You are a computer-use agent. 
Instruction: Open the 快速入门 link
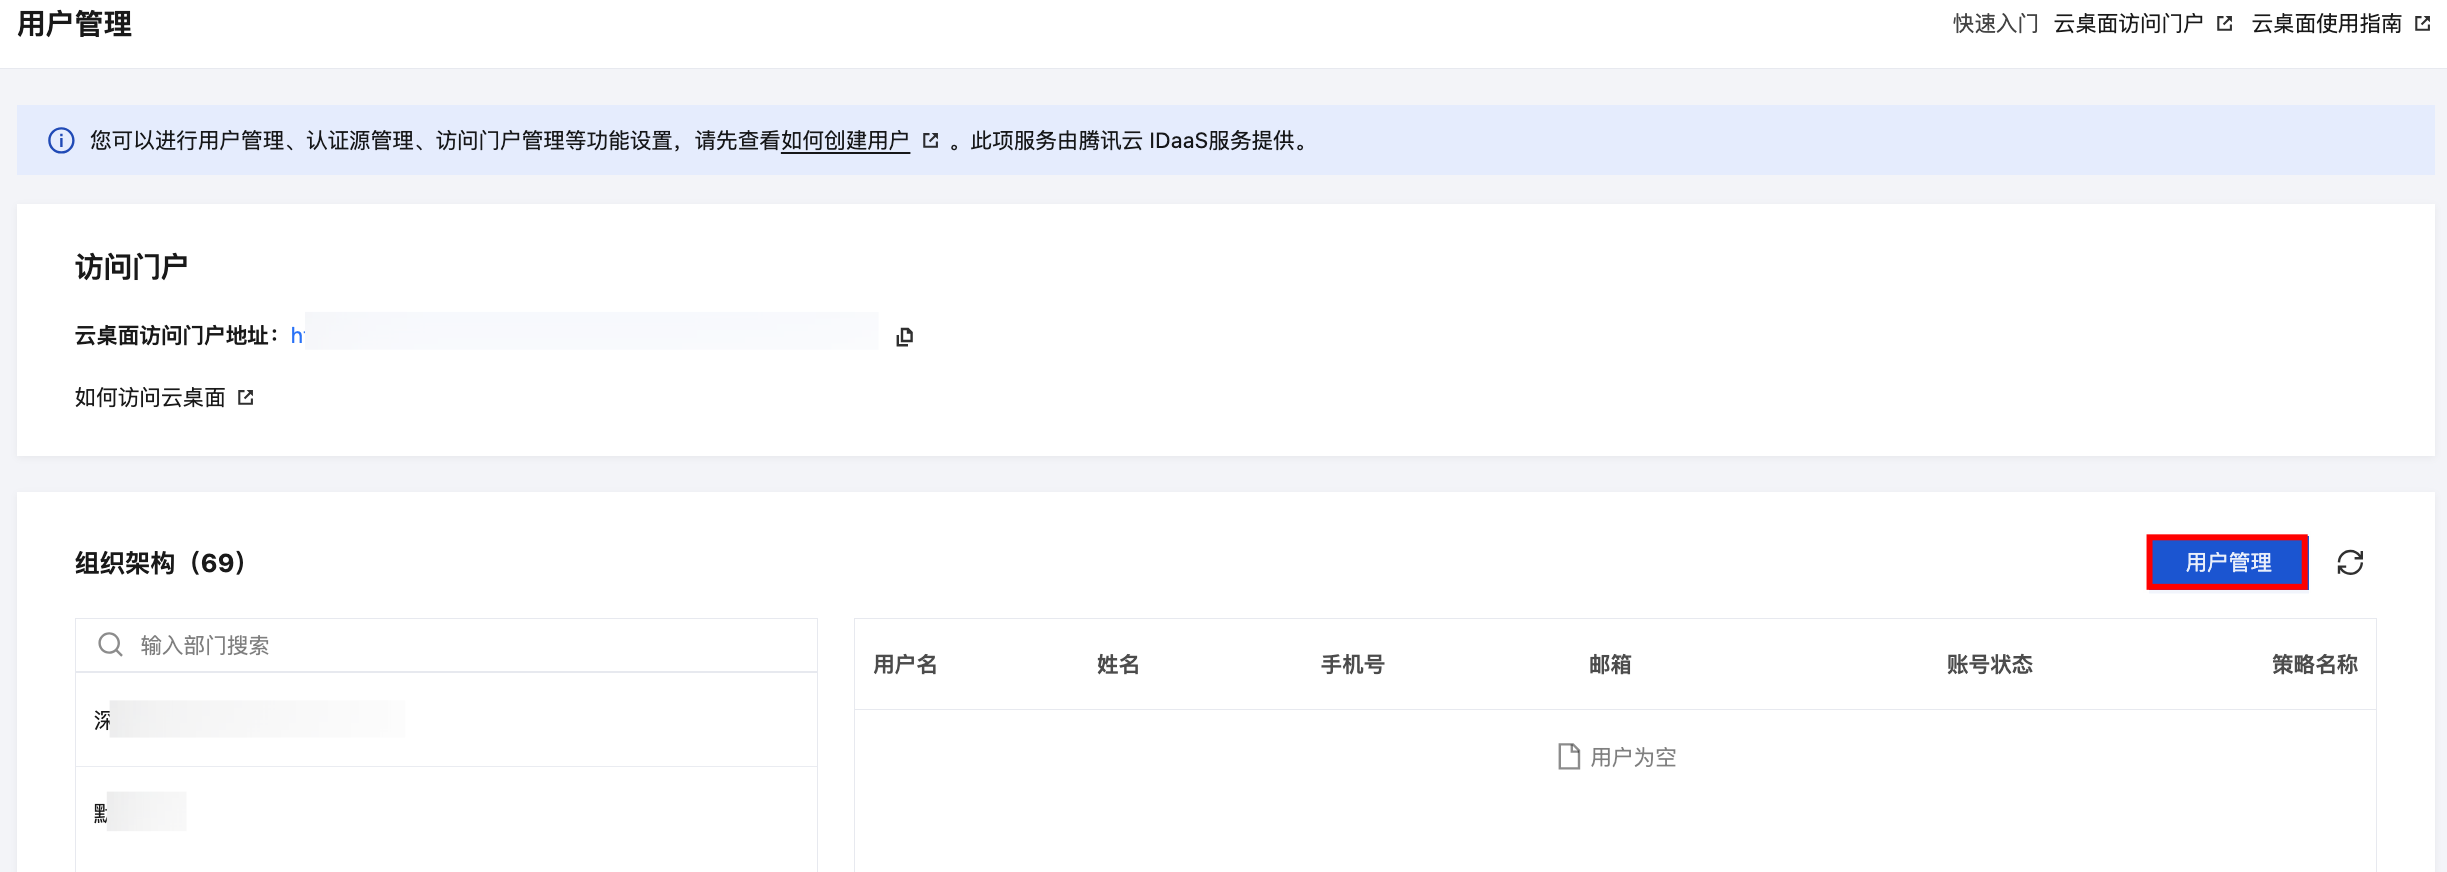click(1995, 24)
